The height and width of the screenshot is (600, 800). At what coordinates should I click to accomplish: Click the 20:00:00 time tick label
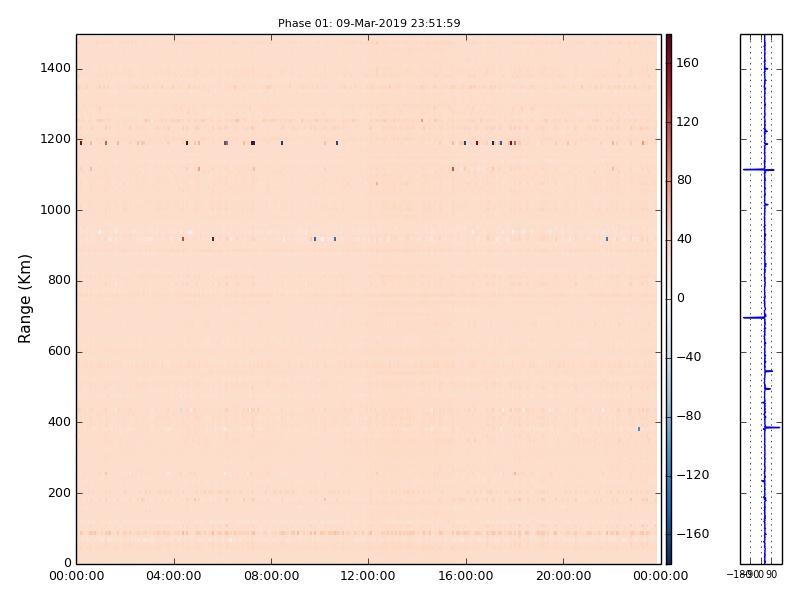point(563,576)
